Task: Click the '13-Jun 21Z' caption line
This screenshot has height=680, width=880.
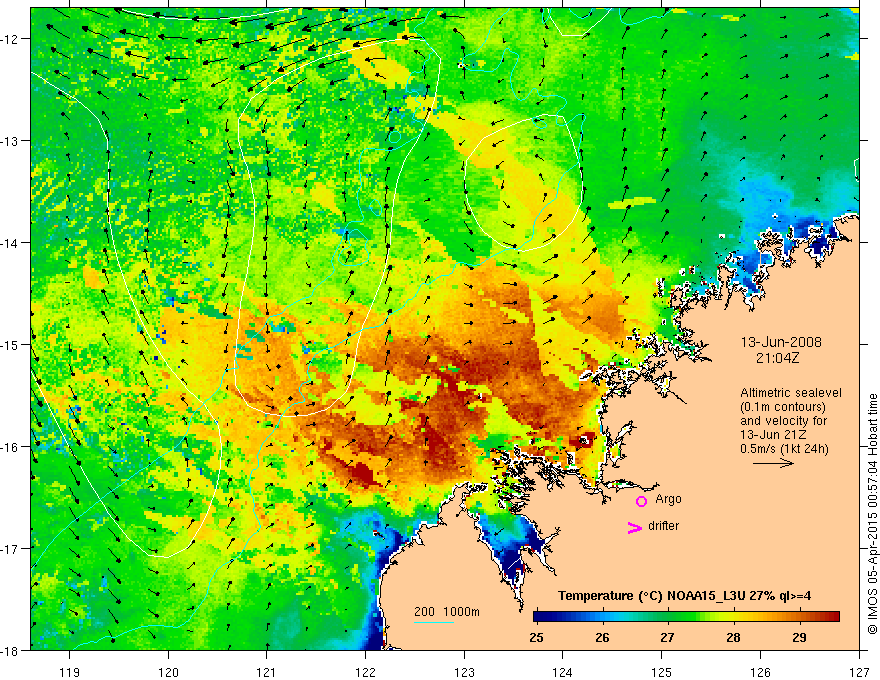Action: point(772,435)
